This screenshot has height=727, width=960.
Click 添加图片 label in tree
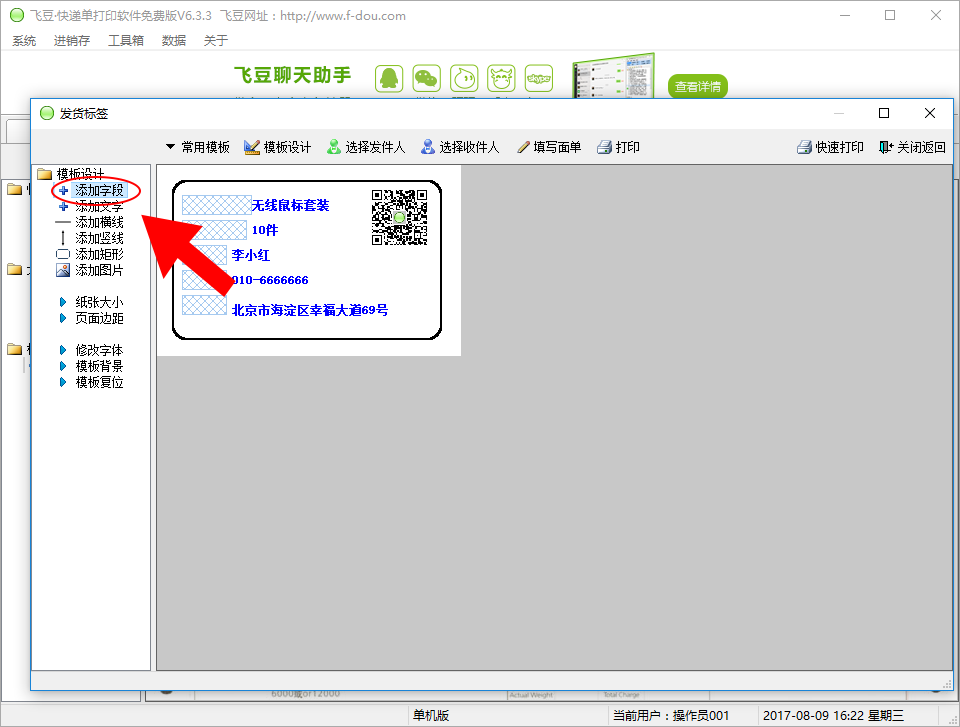pyautogui.click(x=99, y=270)
